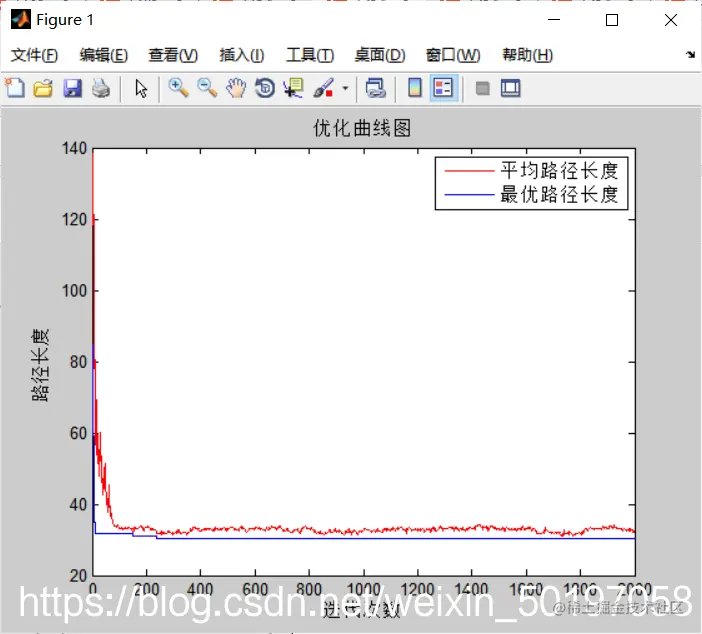Open the 插入(I) menu

(x=241, y=55)
